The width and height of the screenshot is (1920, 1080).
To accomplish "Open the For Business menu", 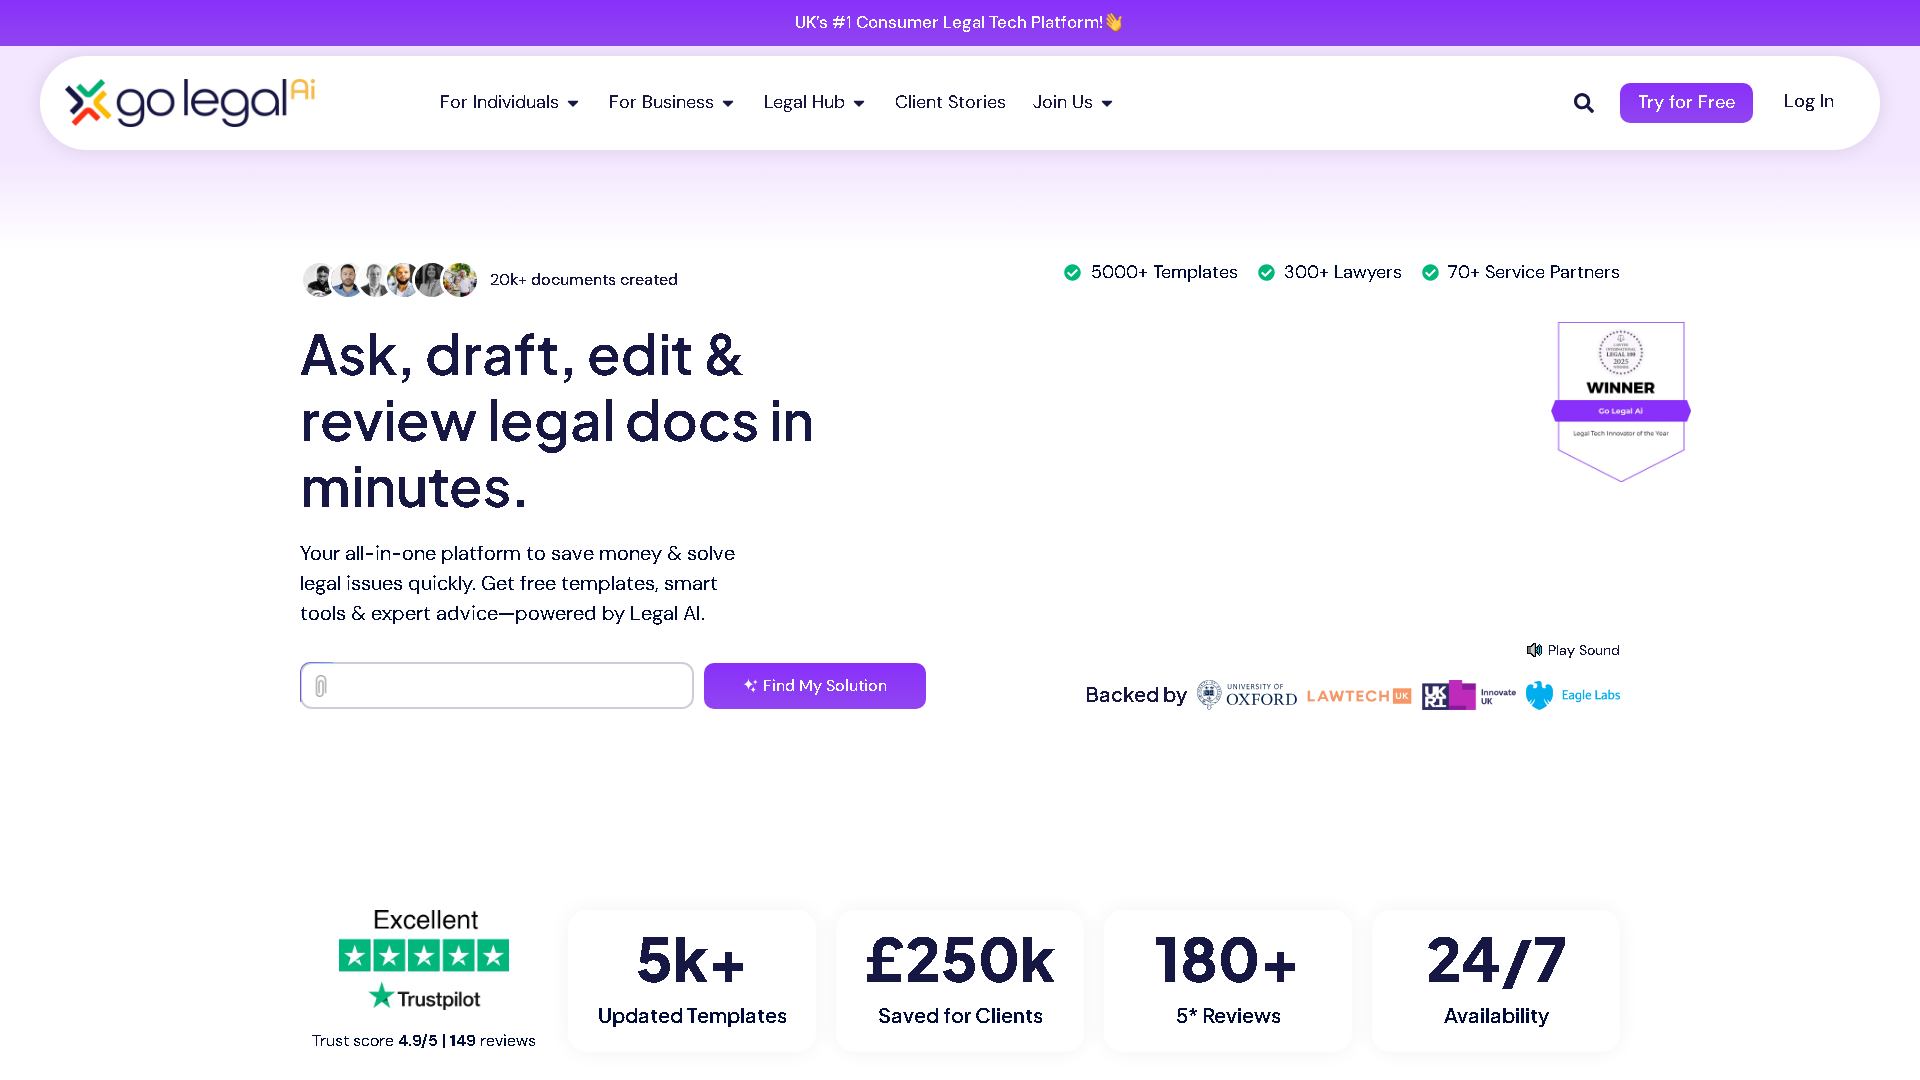I will [x=670, y=102].
